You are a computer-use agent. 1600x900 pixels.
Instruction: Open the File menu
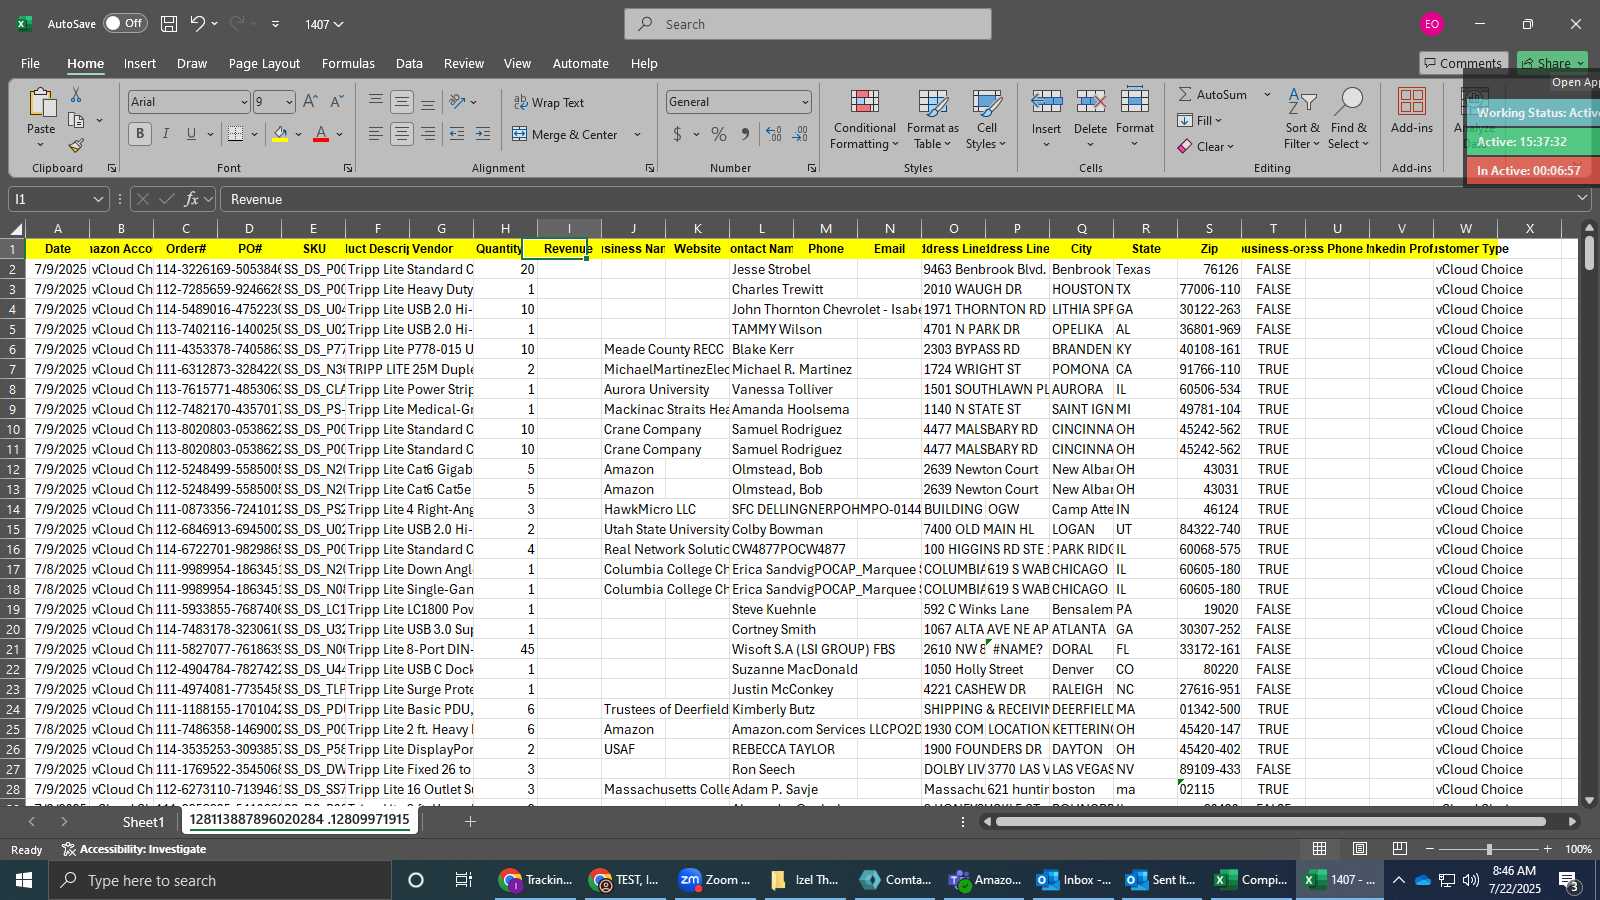30,63
